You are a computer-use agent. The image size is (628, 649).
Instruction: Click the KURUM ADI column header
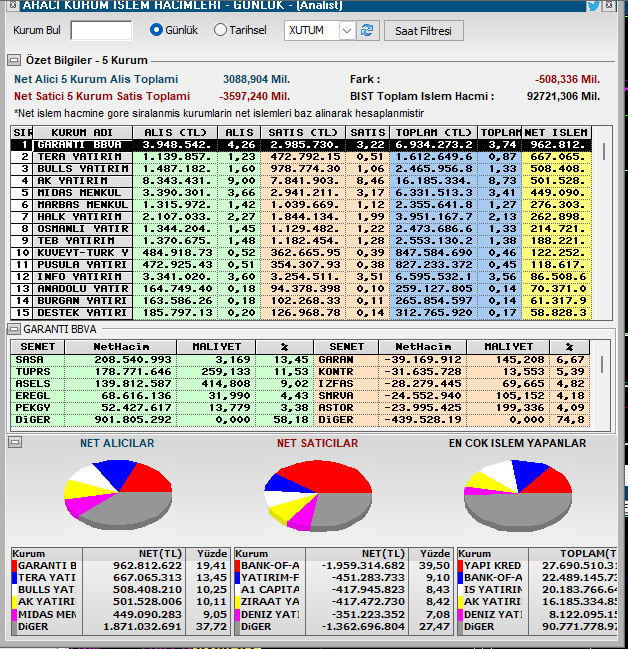coord(82,133)
